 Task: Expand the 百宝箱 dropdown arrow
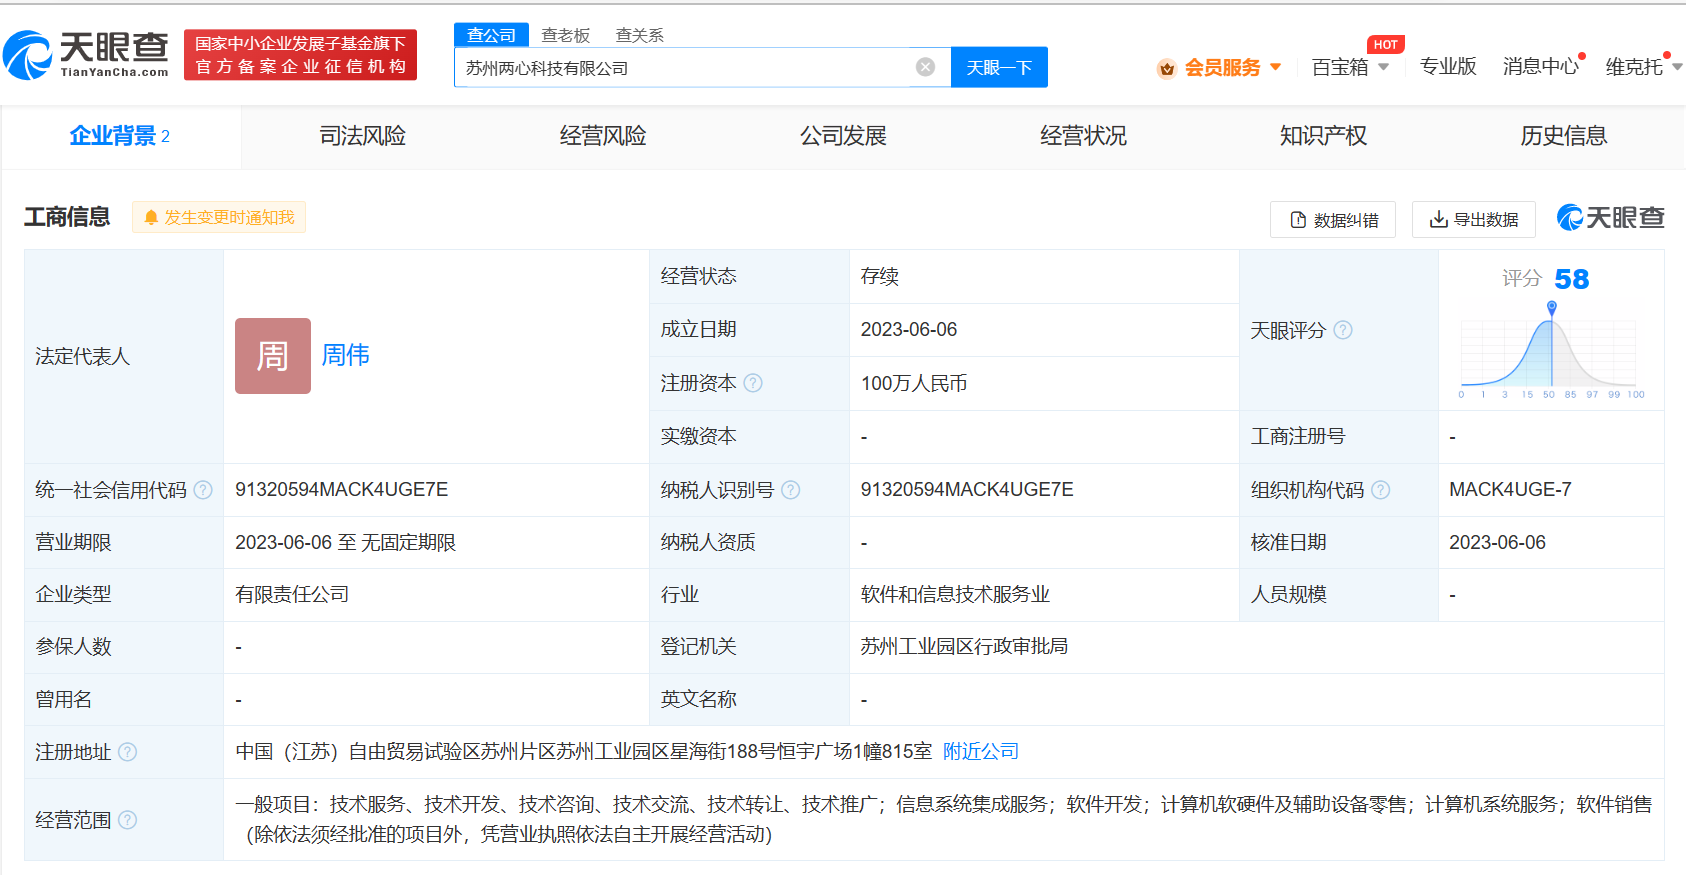pyautogui.click(x=1384, y=67)
